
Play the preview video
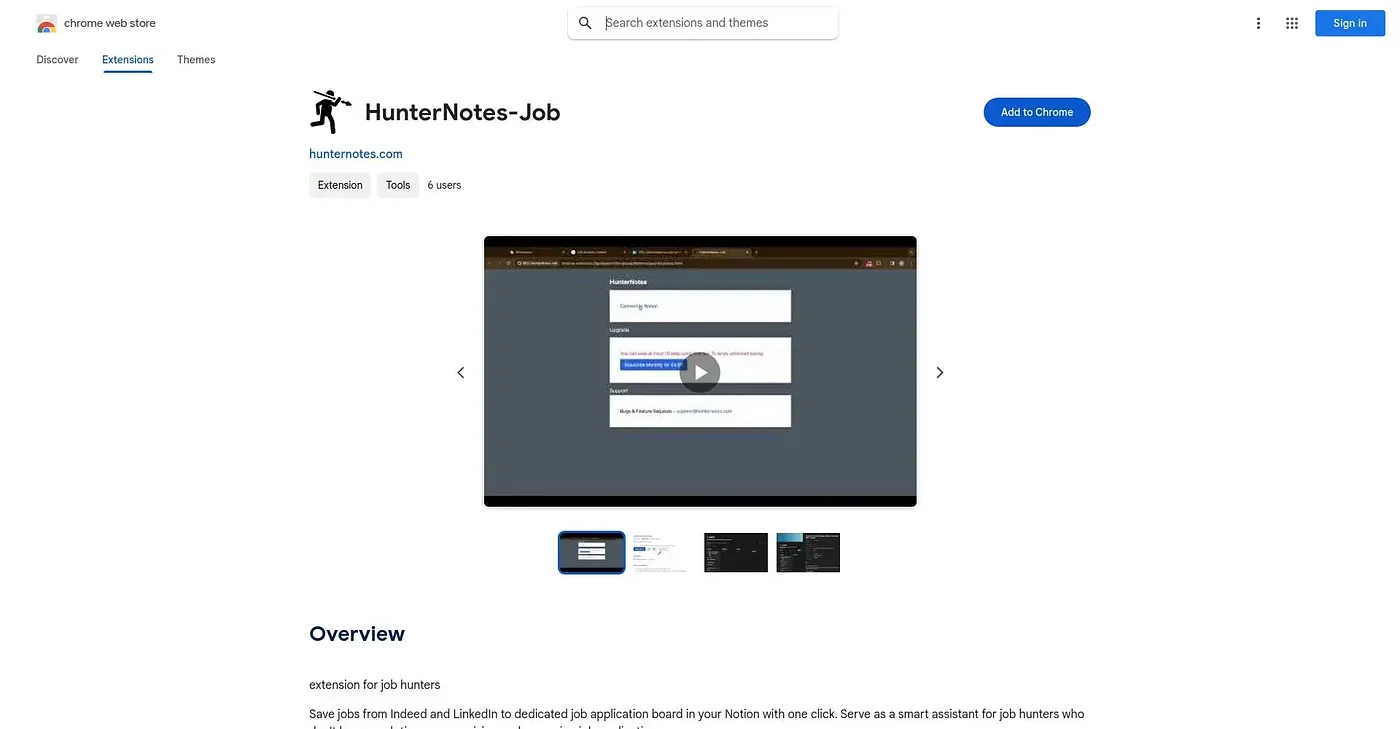coord(700,372)
